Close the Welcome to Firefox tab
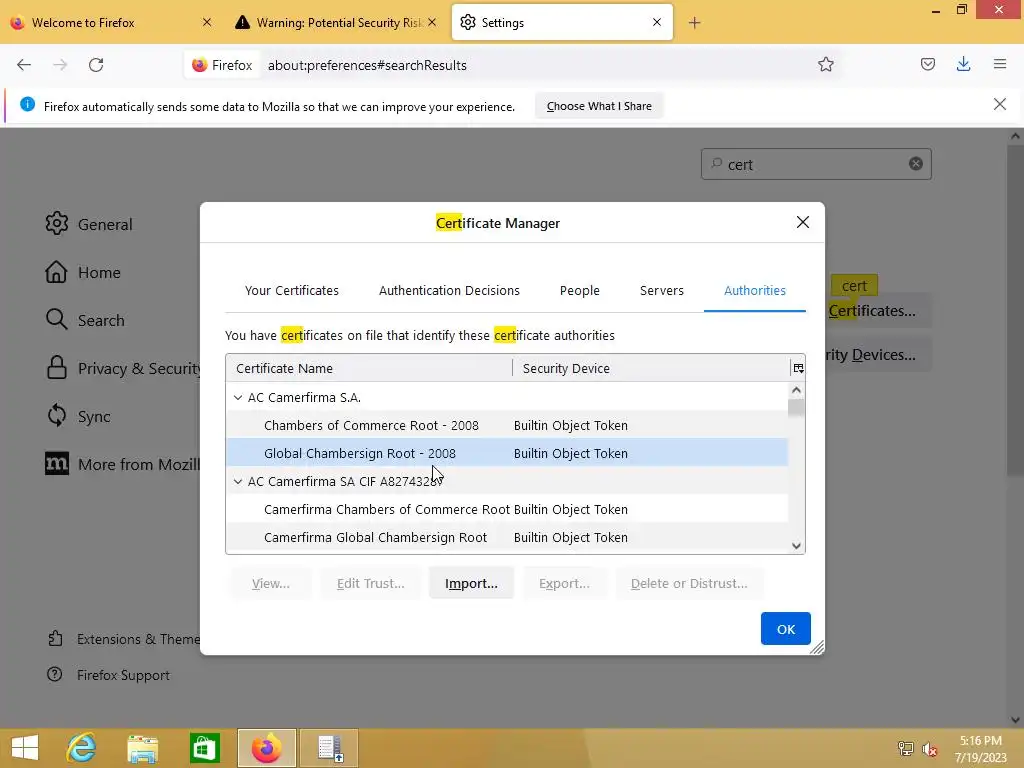The image size is (1024, 768). [x=207, y=22]
